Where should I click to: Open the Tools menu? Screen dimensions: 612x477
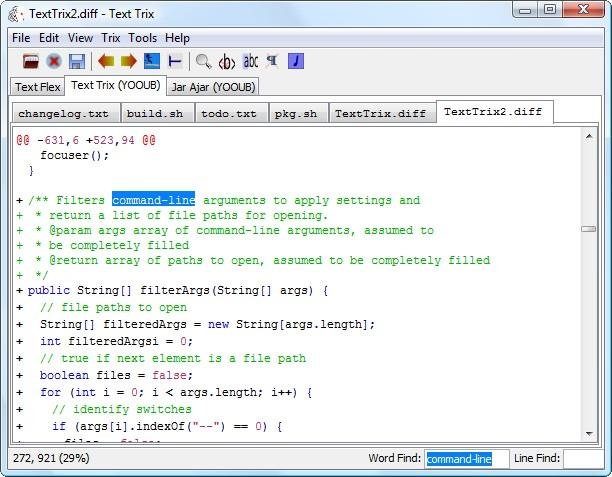click(142, 38)
